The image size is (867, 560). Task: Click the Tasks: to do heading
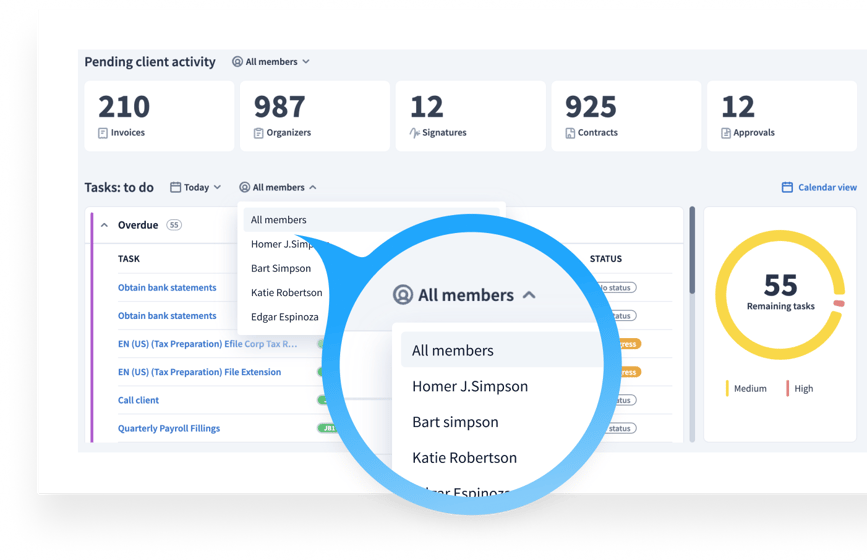(x=119, y=187)
